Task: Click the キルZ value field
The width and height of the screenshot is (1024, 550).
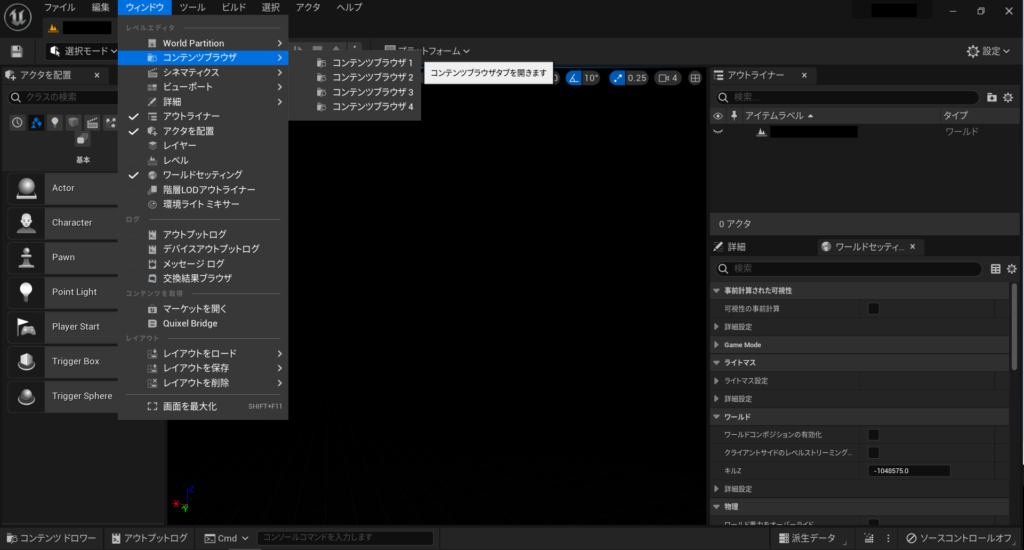Action: [x=908, y=471]
